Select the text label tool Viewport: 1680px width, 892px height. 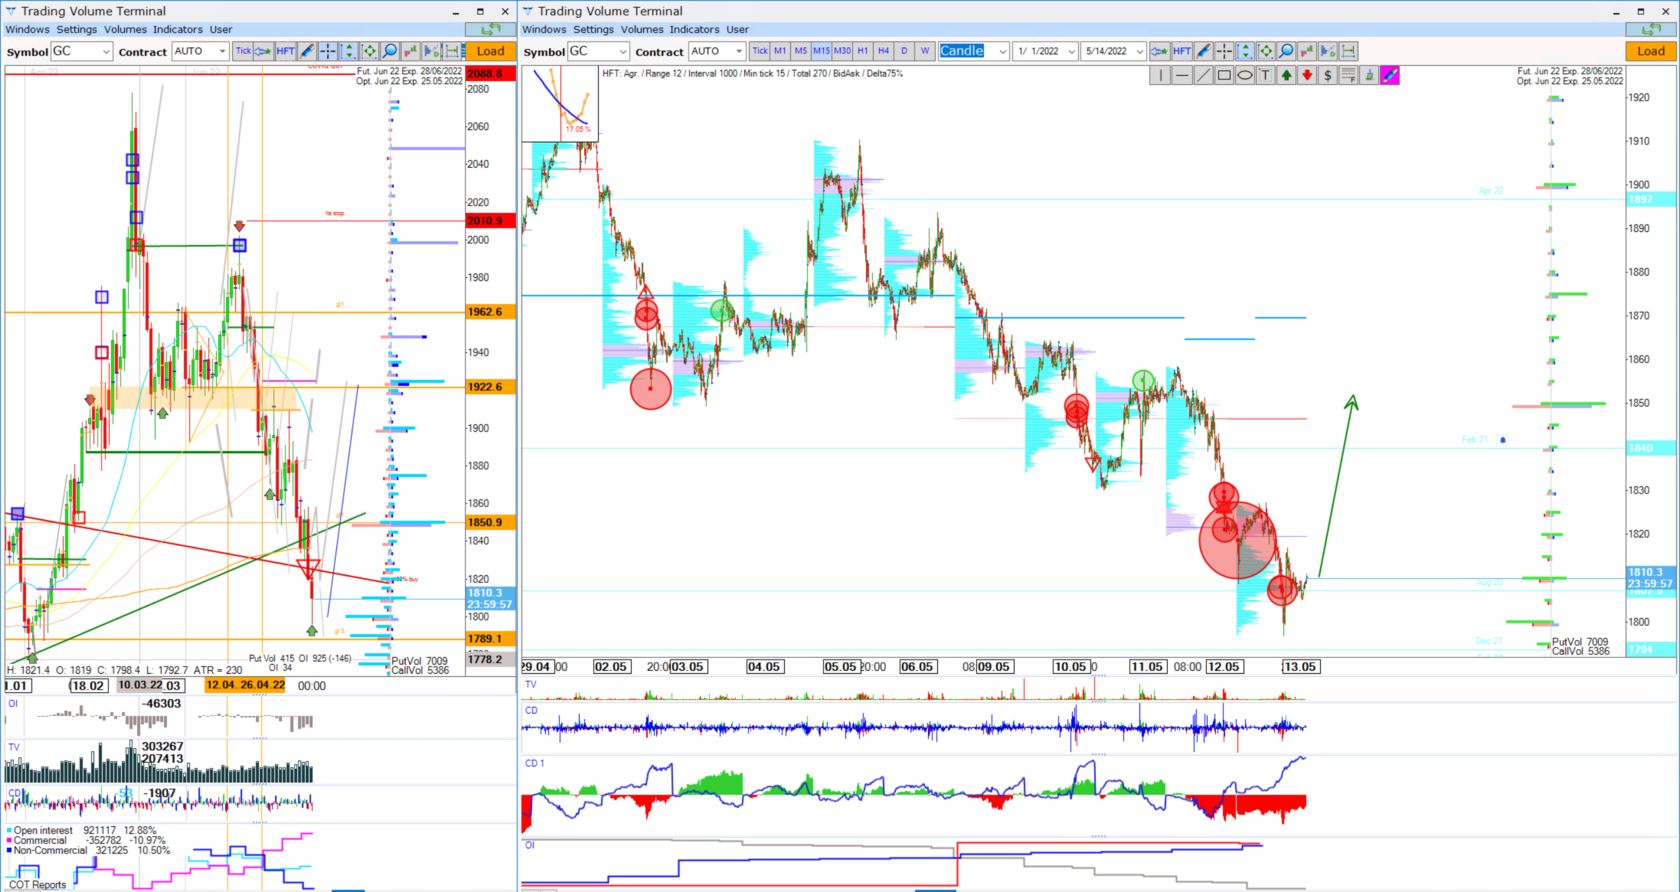(1265, 75)
